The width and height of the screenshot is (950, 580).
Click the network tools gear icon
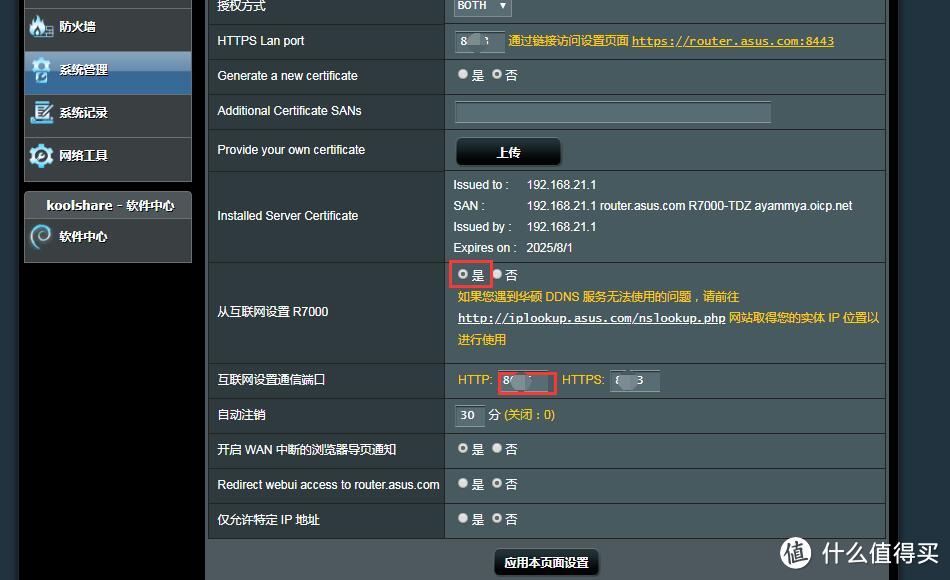tap(41, 155)
